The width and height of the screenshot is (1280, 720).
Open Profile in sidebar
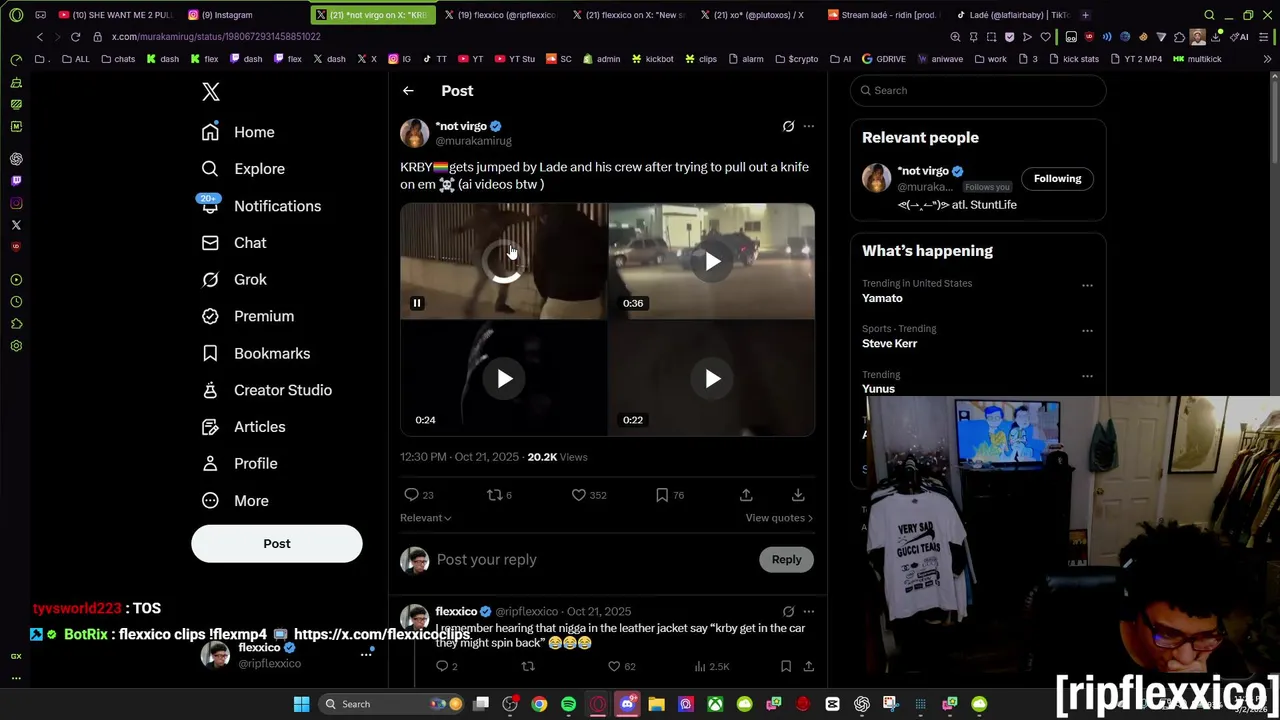tap(239, 464)
